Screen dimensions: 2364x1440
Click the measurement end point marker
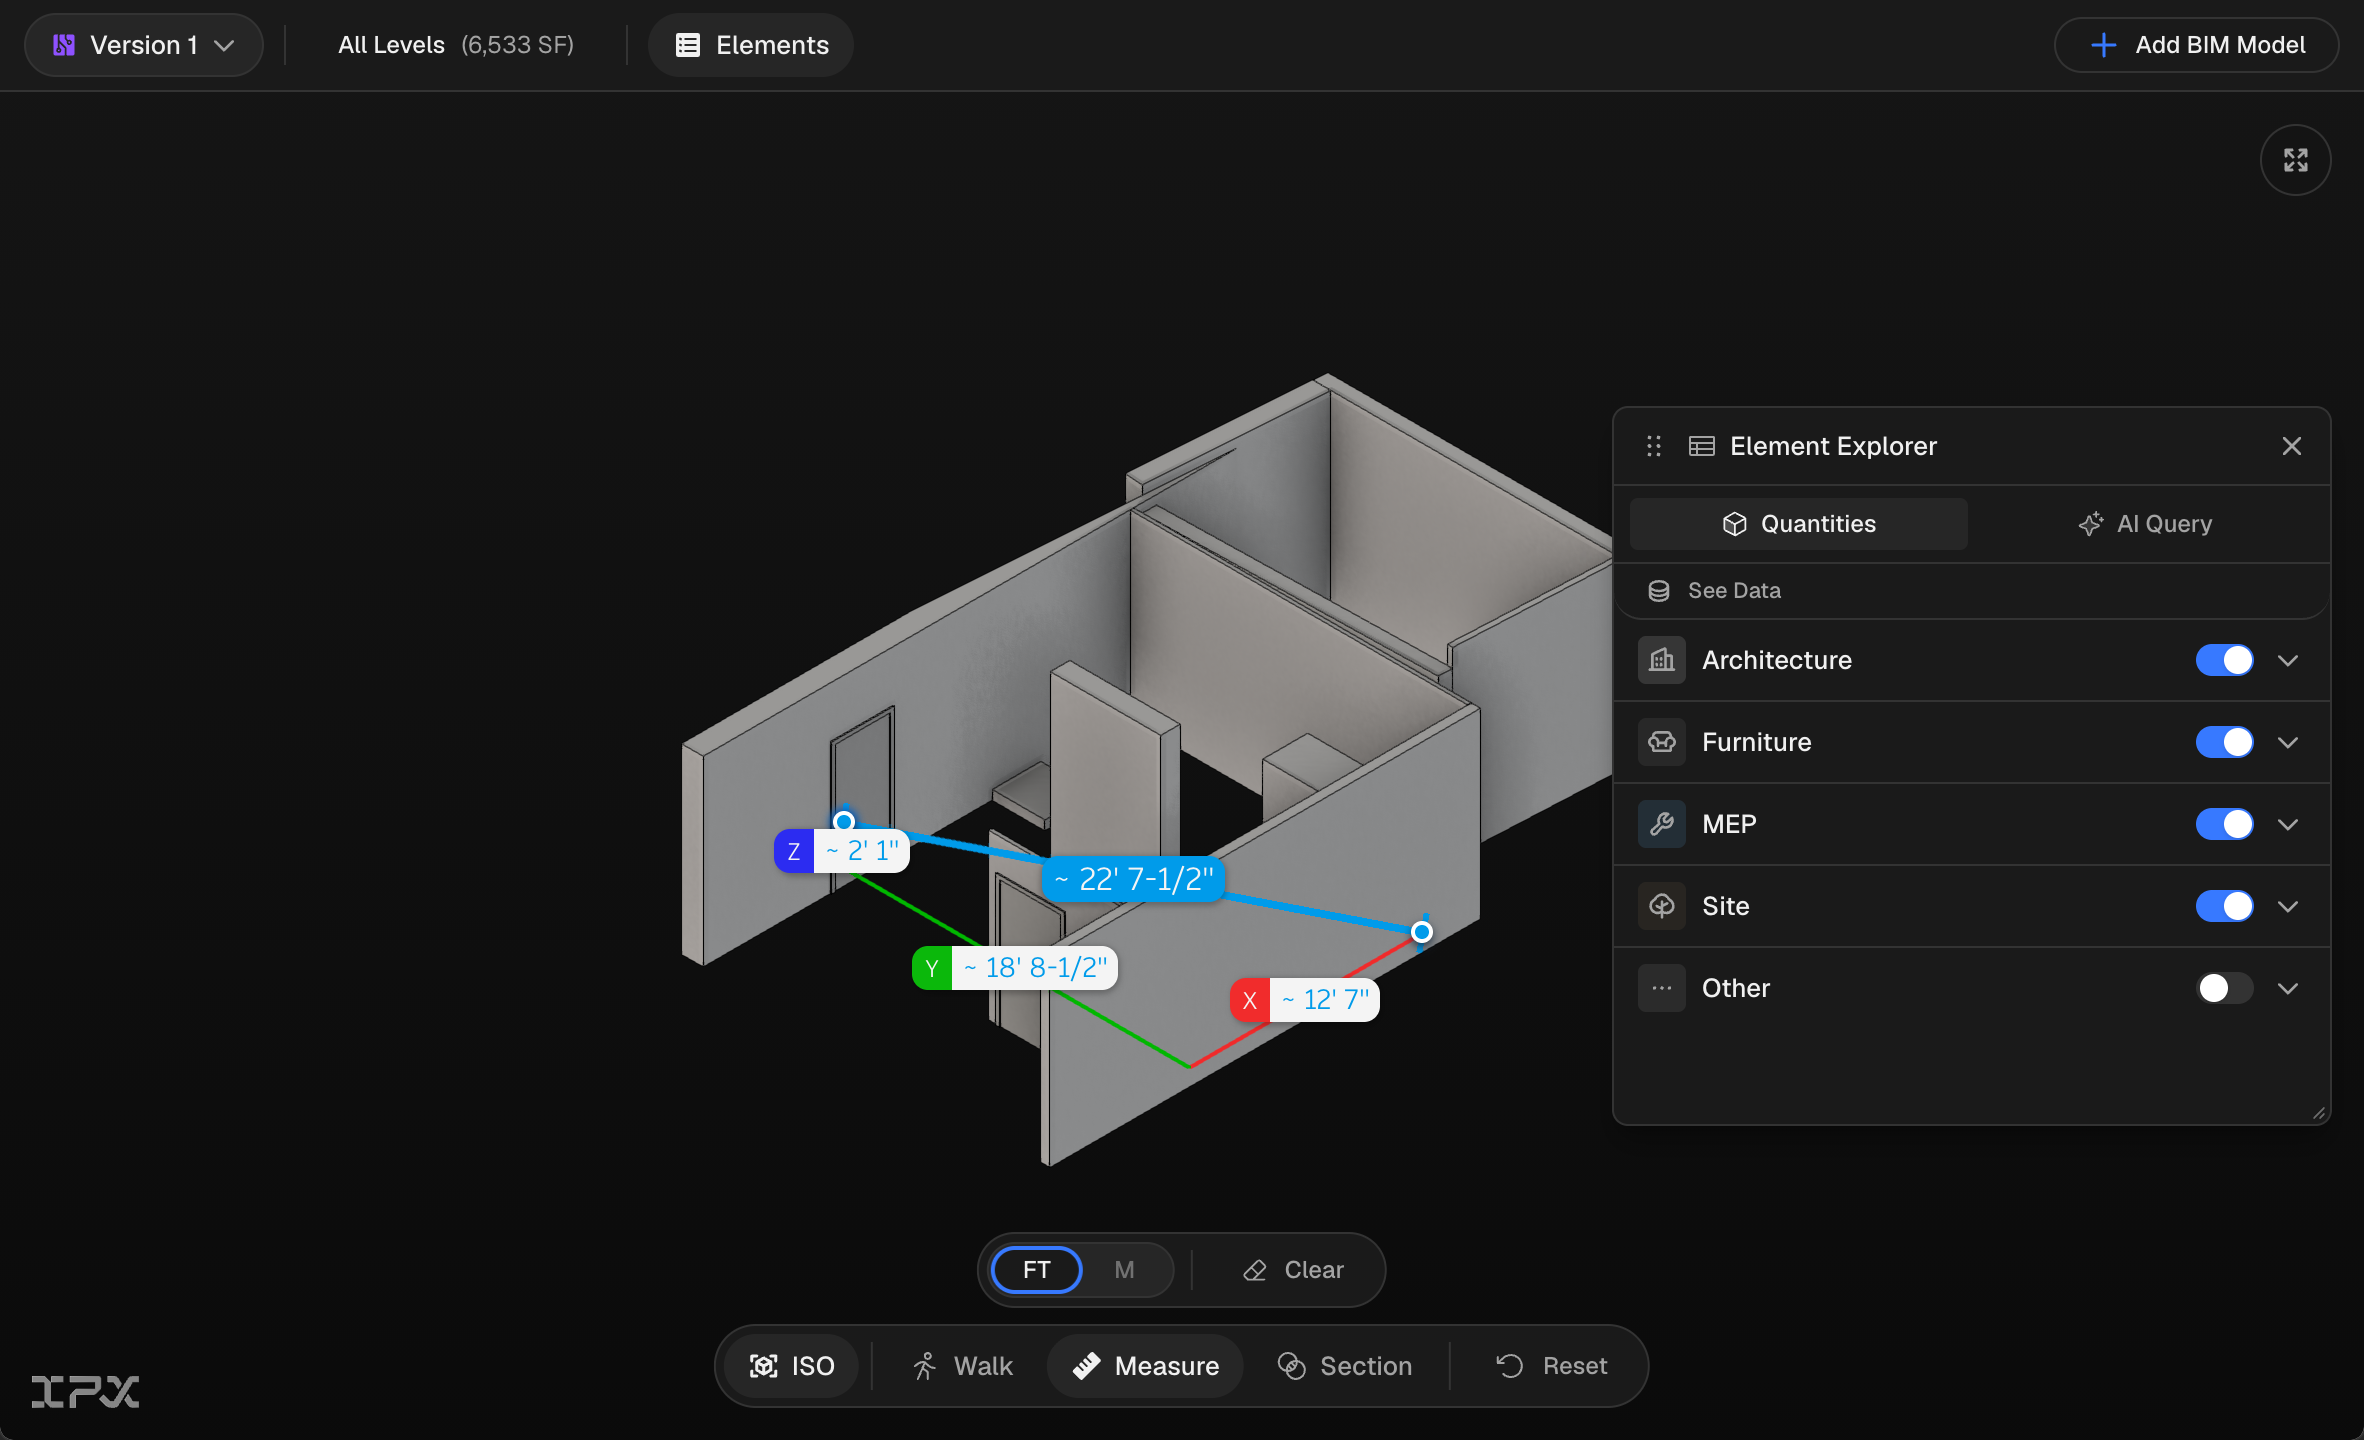[x=1421, y=932]
